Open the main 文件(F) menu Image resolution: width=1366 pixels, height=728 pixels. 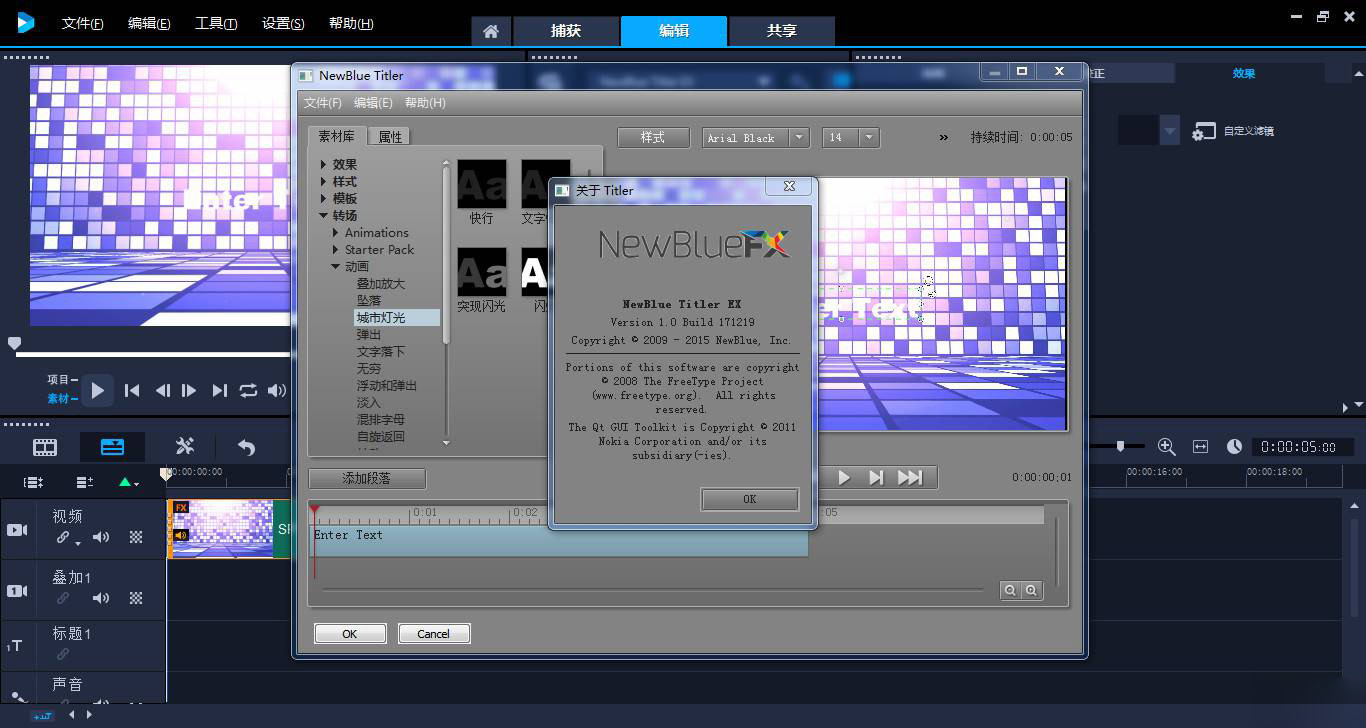82,23
